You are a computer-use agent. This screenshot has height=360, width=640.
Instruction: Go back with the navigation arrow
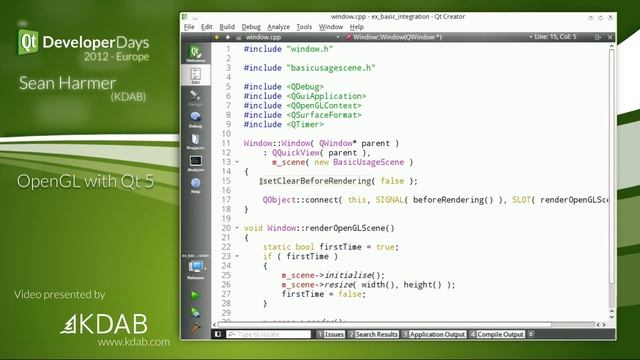coord(217,37)
